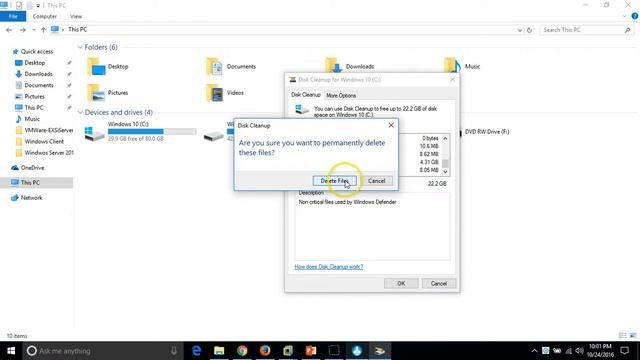Cancel the permanent delete confirmation dialog

[x=376, y=181]
